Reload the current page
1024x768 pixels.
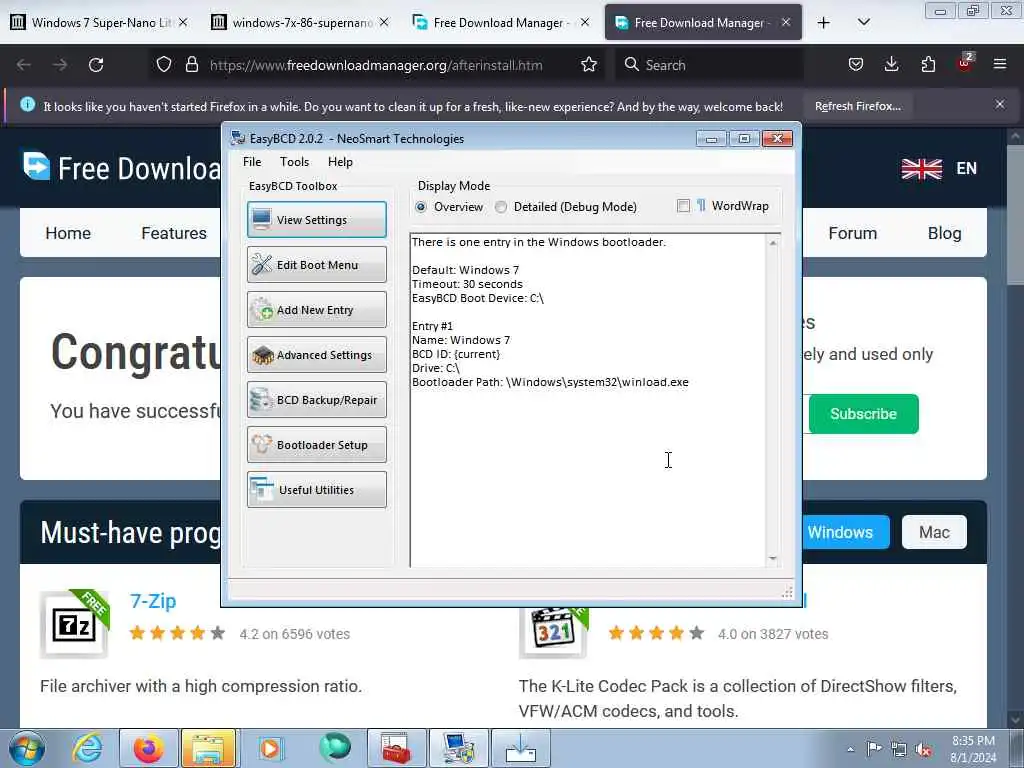point(96,65)
